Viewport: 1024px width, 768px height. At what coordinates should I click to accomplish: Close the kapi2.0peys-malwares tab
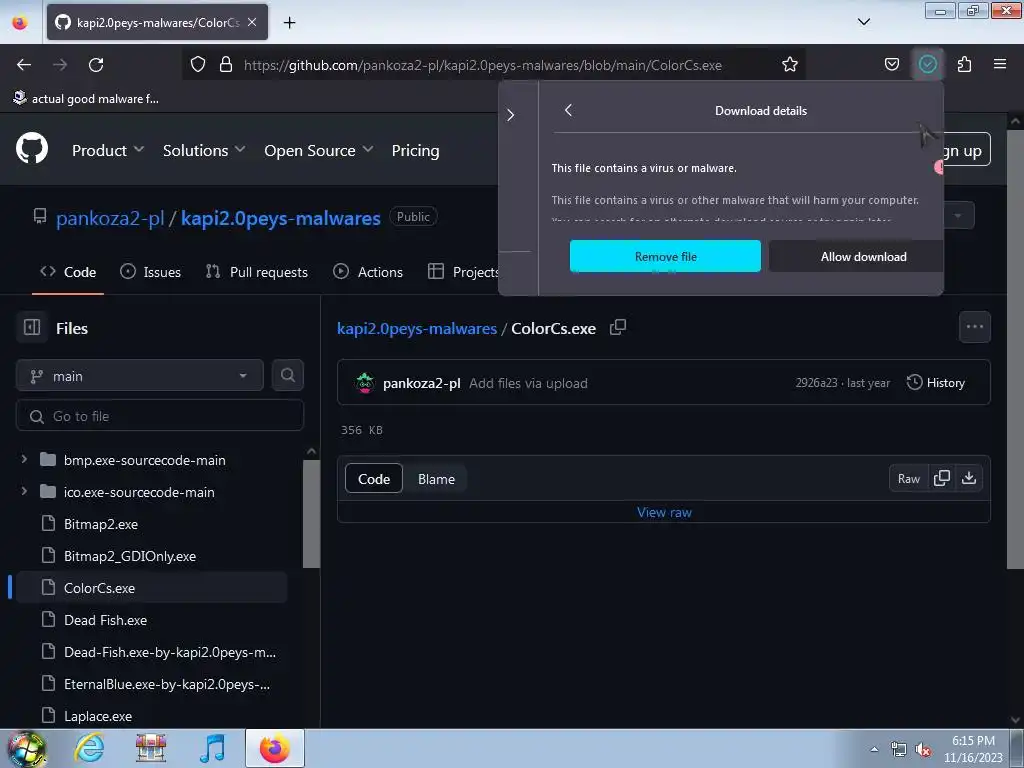252,22
